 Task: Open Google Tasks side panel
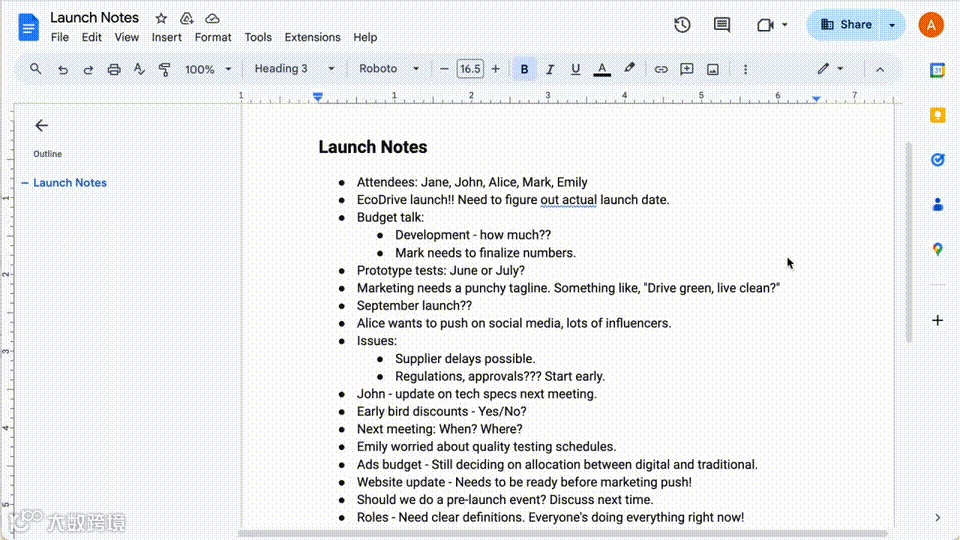click(x=937, y=160)
